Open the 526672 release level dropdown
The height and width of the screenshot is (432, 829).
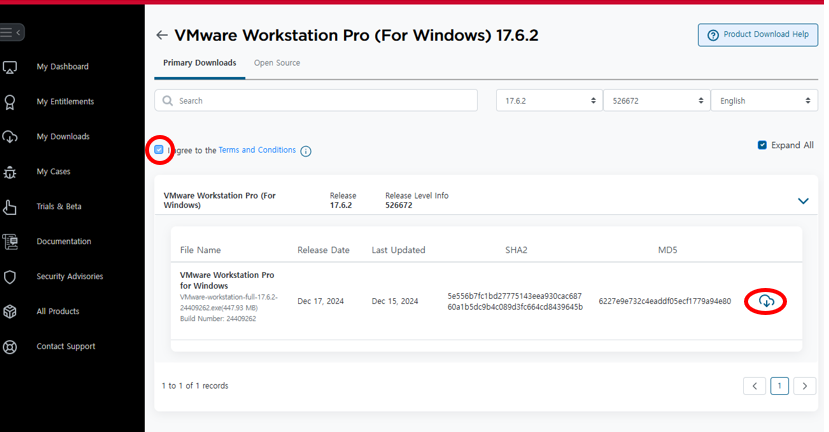click(x=656, y=100)
